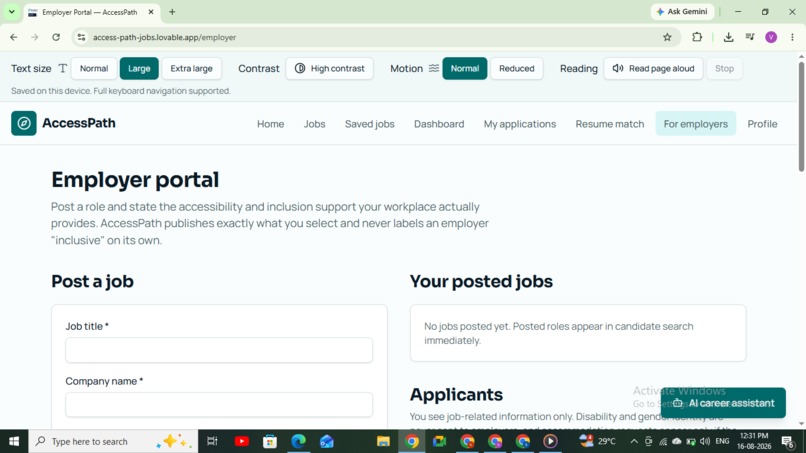The height and width of the screenshot is (453, 806).
Task: Start Read page aloud
Action: click(653, 68)
